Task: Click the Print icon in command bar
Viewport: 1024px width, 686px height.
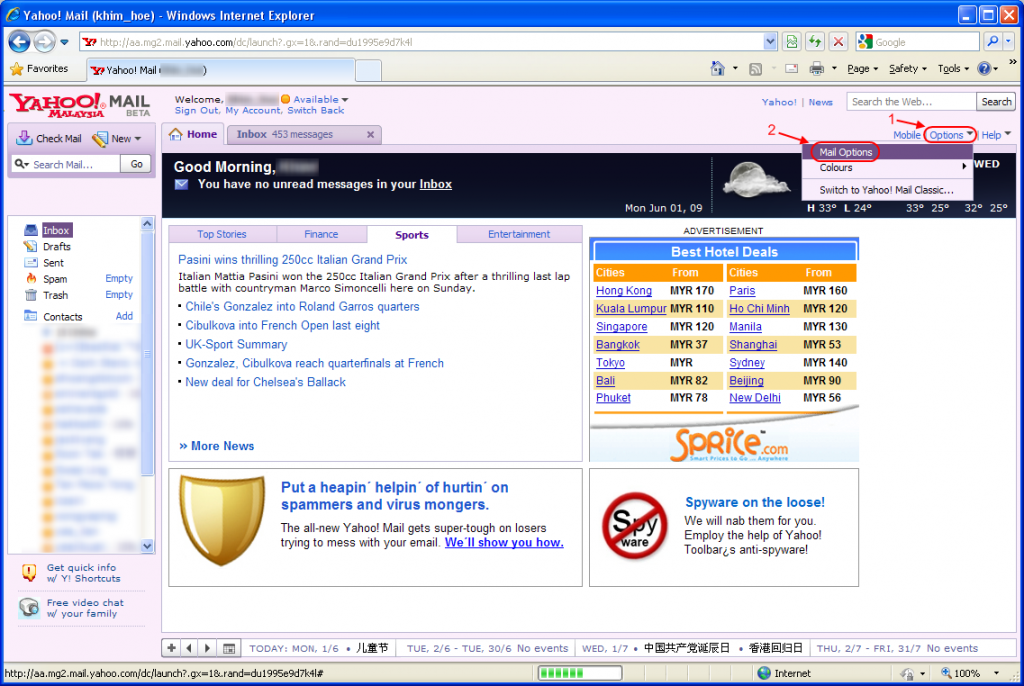Action: coord(816,69)
